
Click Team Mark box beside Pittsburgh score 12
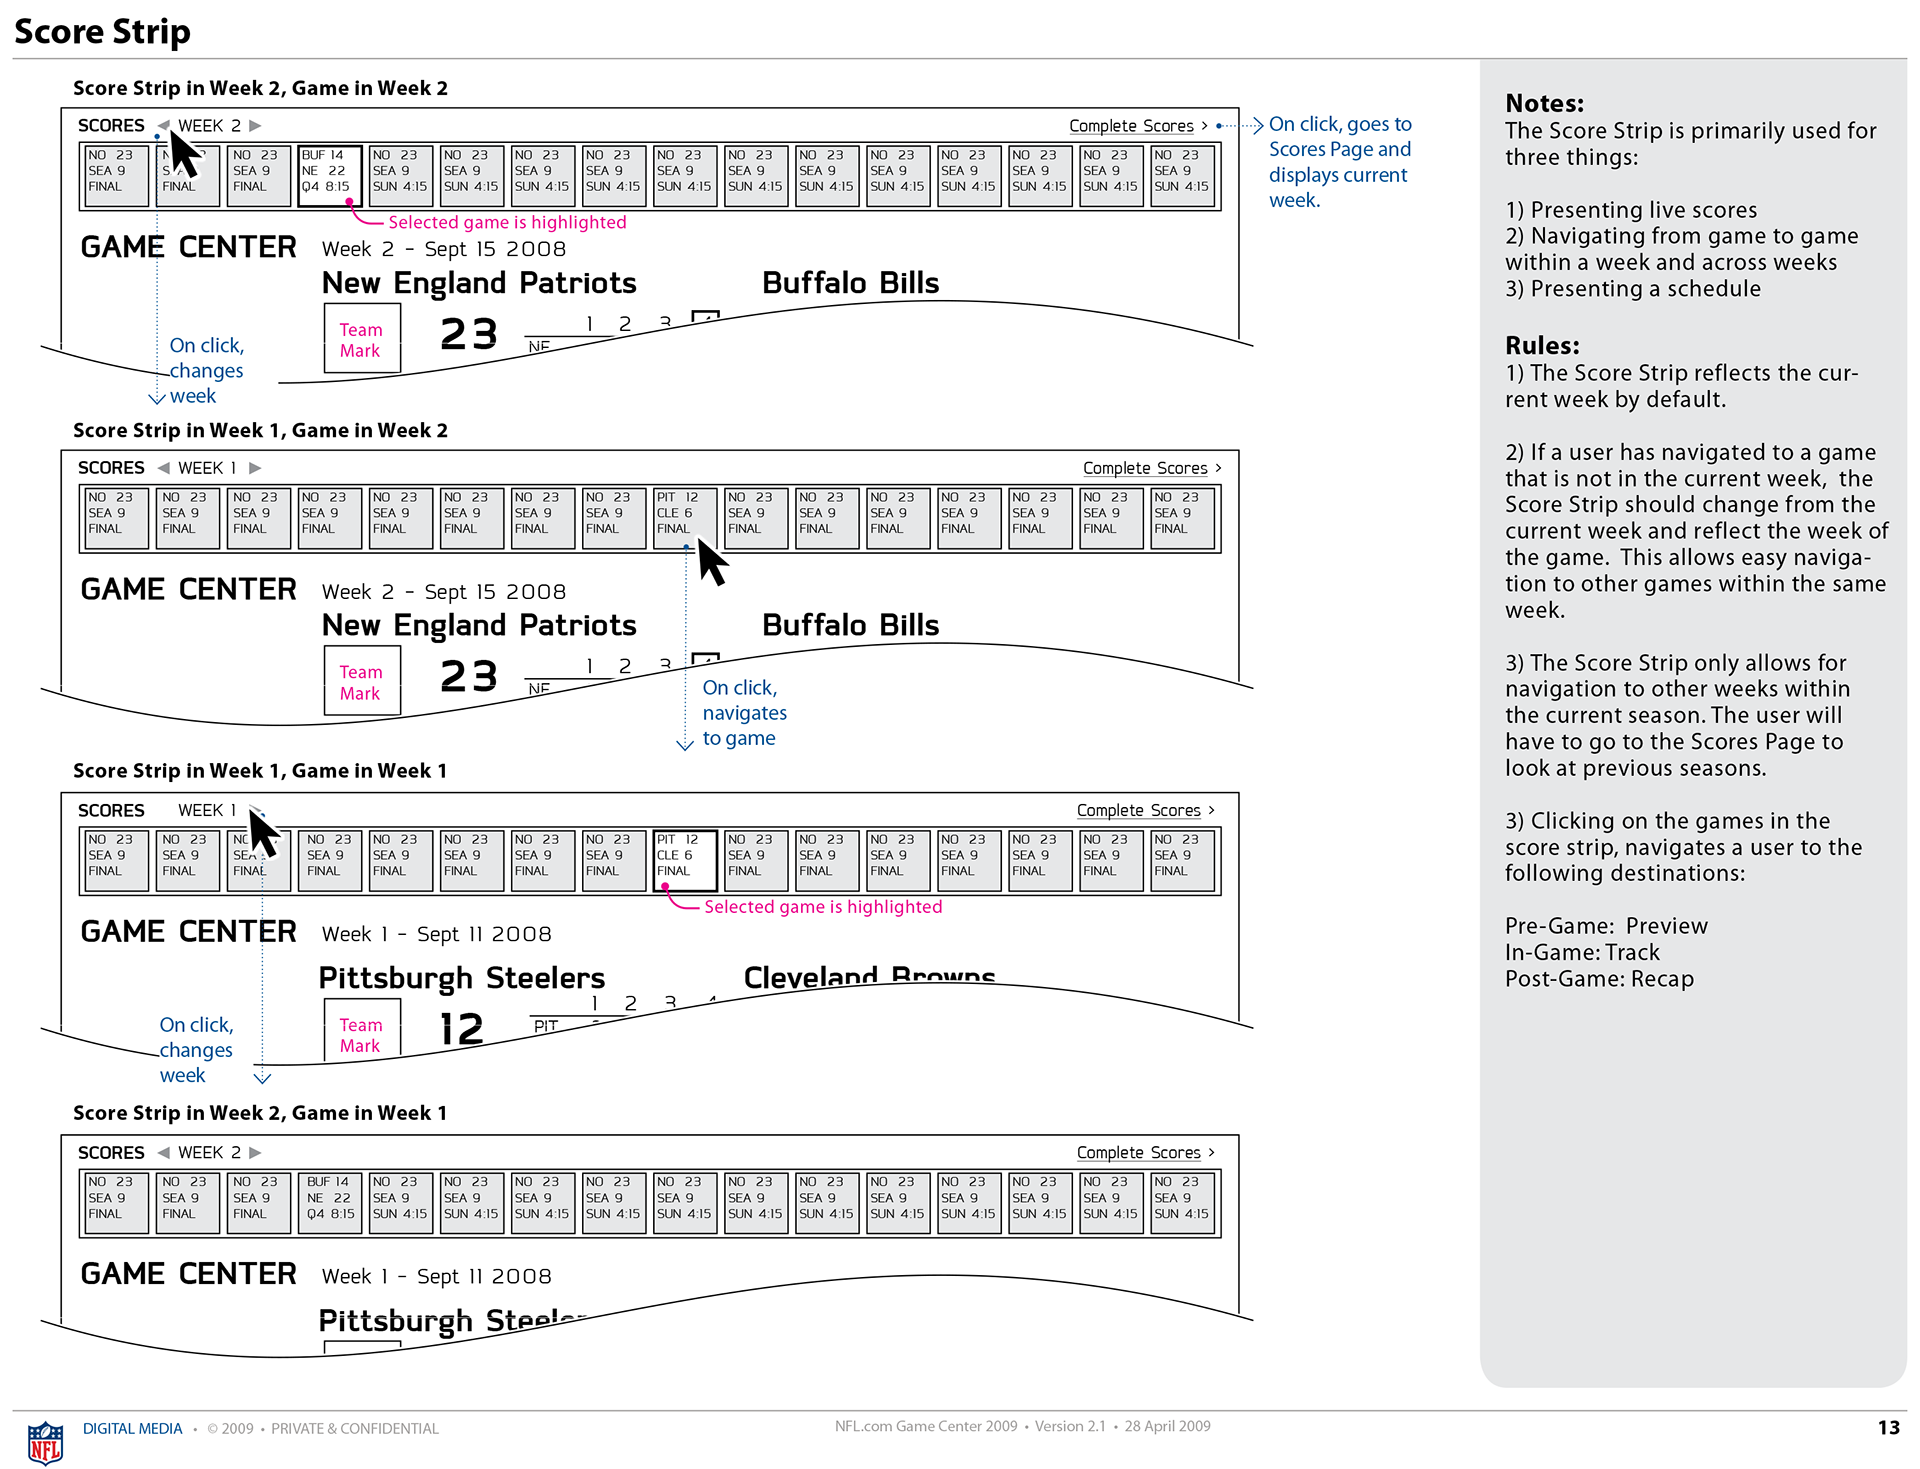point(362,1030)
